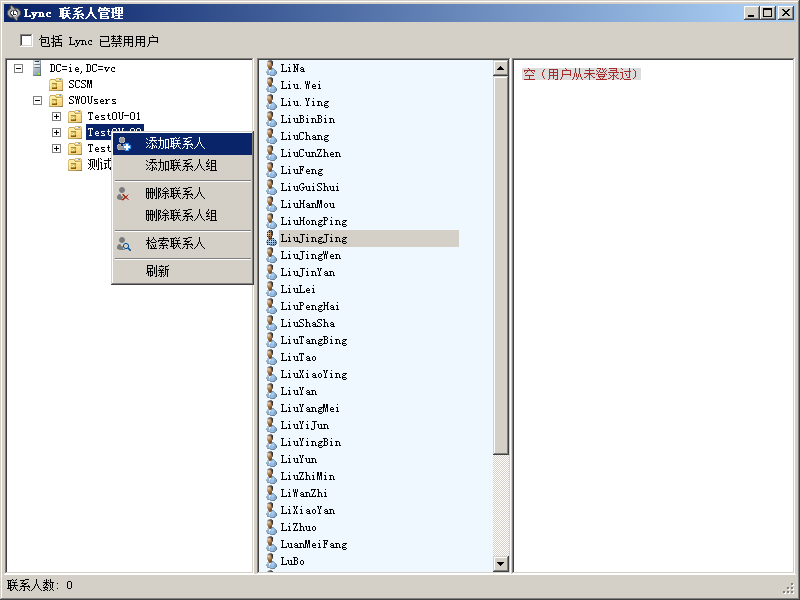Select user LiuXiaoYing in the list
Screen dimensions: 800x600
(x=314, y=374)
